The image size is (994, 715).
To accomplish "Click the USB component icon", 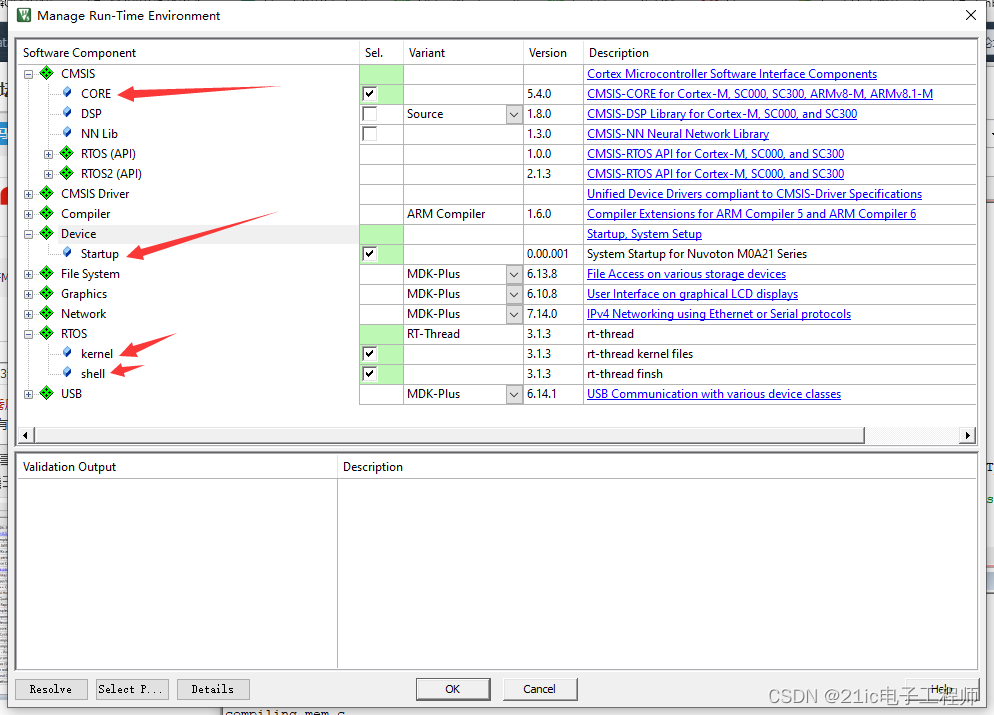I will tap(46, 393).
